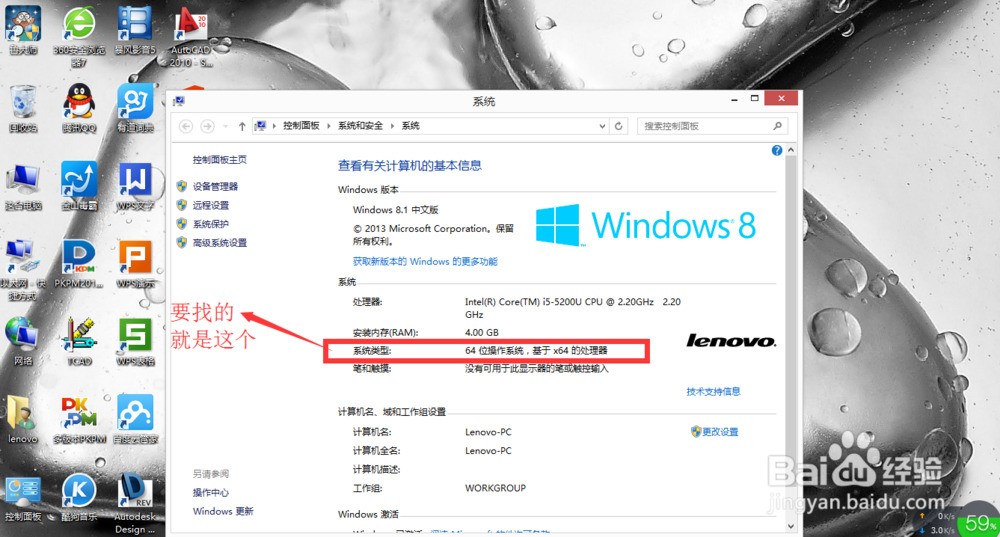Screen dimensions: 1000x537
Task: Open the recent locations dropdown arrow
Action: pyautogui.click(x=225, y=126)
